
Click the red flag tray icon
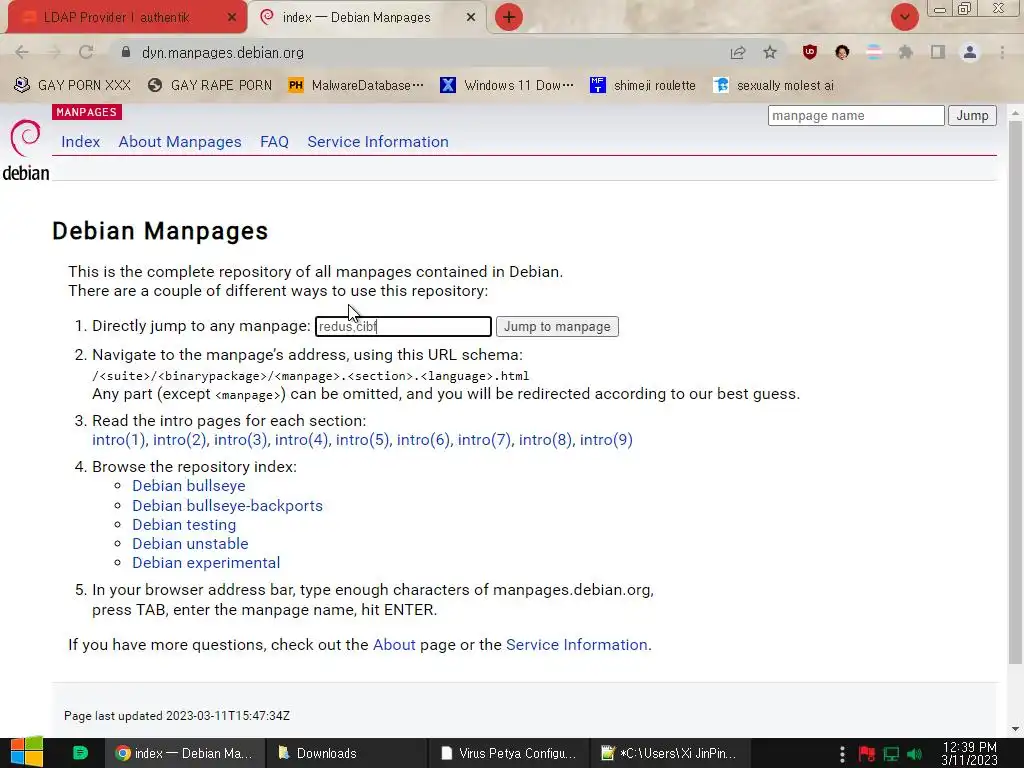(867, 754)
